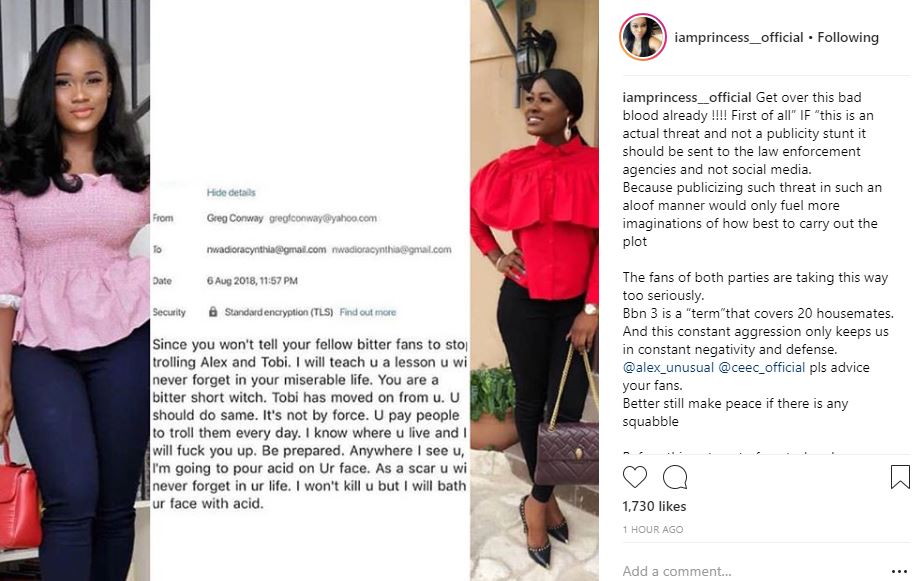Like the post with heart icon
Screen dimensions: 915x581
pos(634,477)
